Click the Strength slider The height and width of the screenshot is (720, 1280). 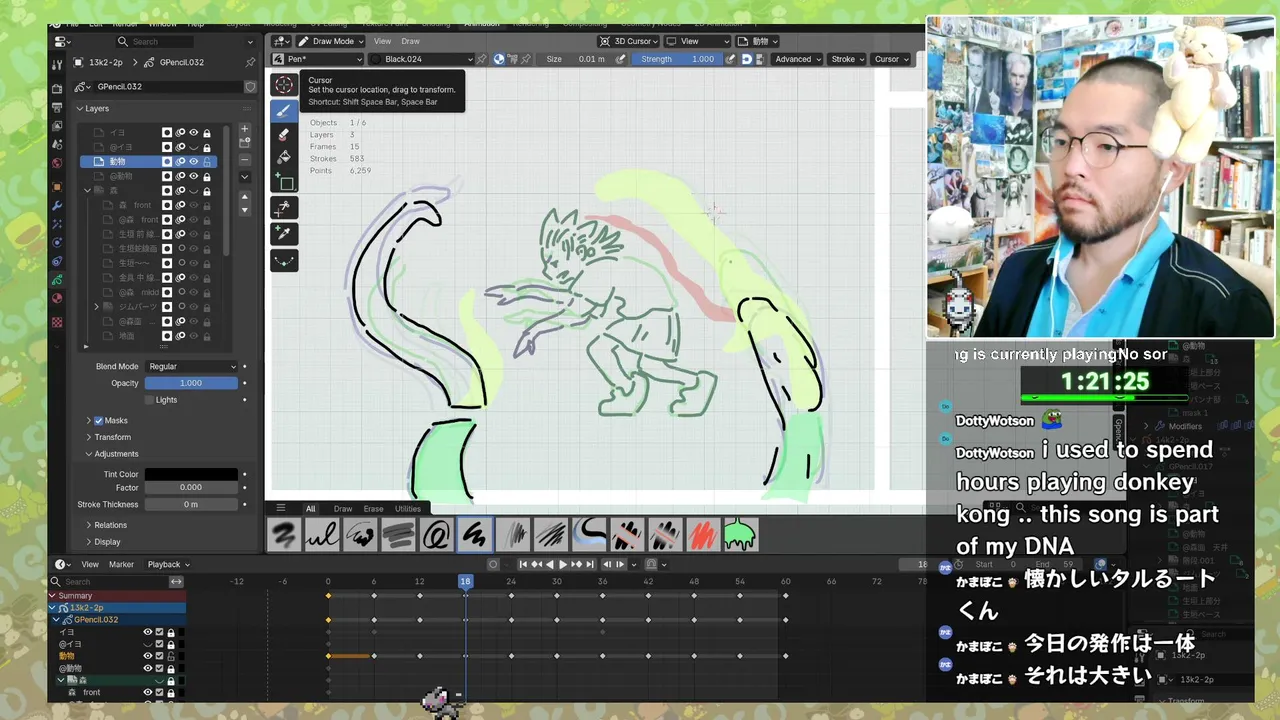678,59
